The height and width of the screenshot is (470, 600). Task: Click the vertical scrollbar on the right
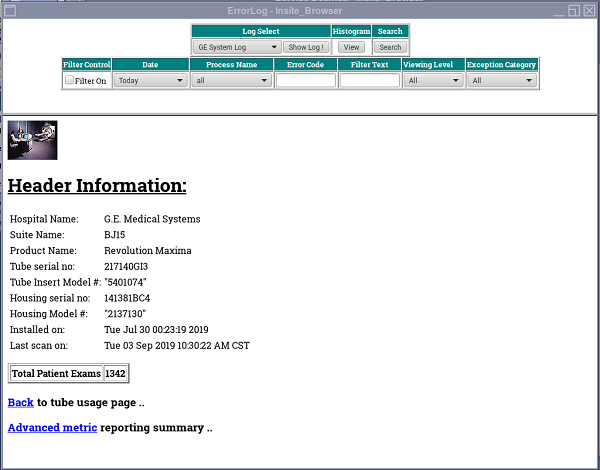(595, 290)
